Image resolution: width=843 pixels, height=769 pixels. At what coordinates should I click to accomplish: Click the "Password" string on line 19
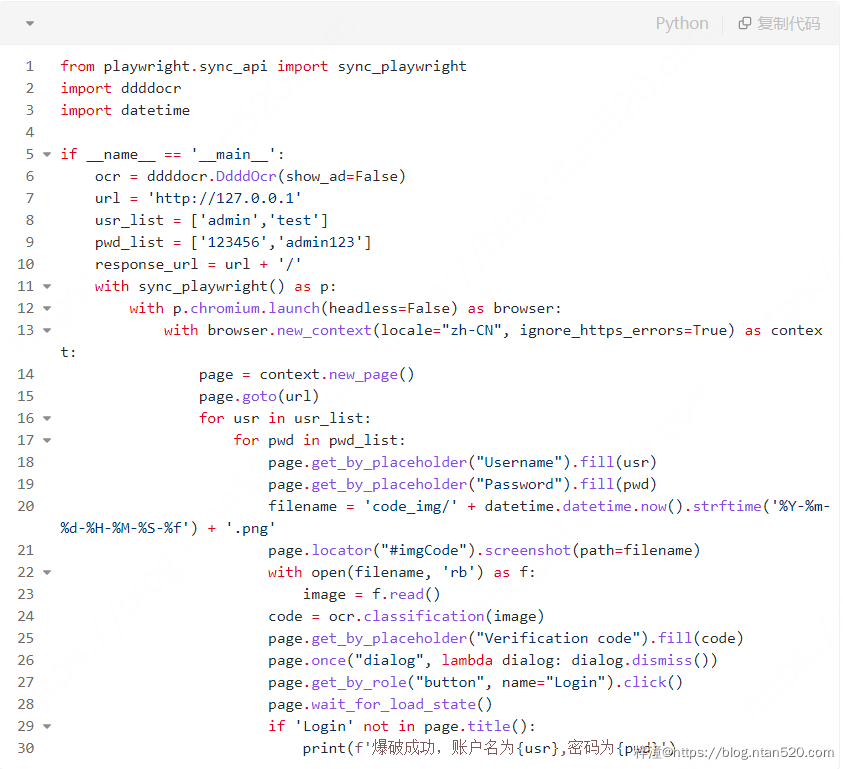tap(519, 484)
